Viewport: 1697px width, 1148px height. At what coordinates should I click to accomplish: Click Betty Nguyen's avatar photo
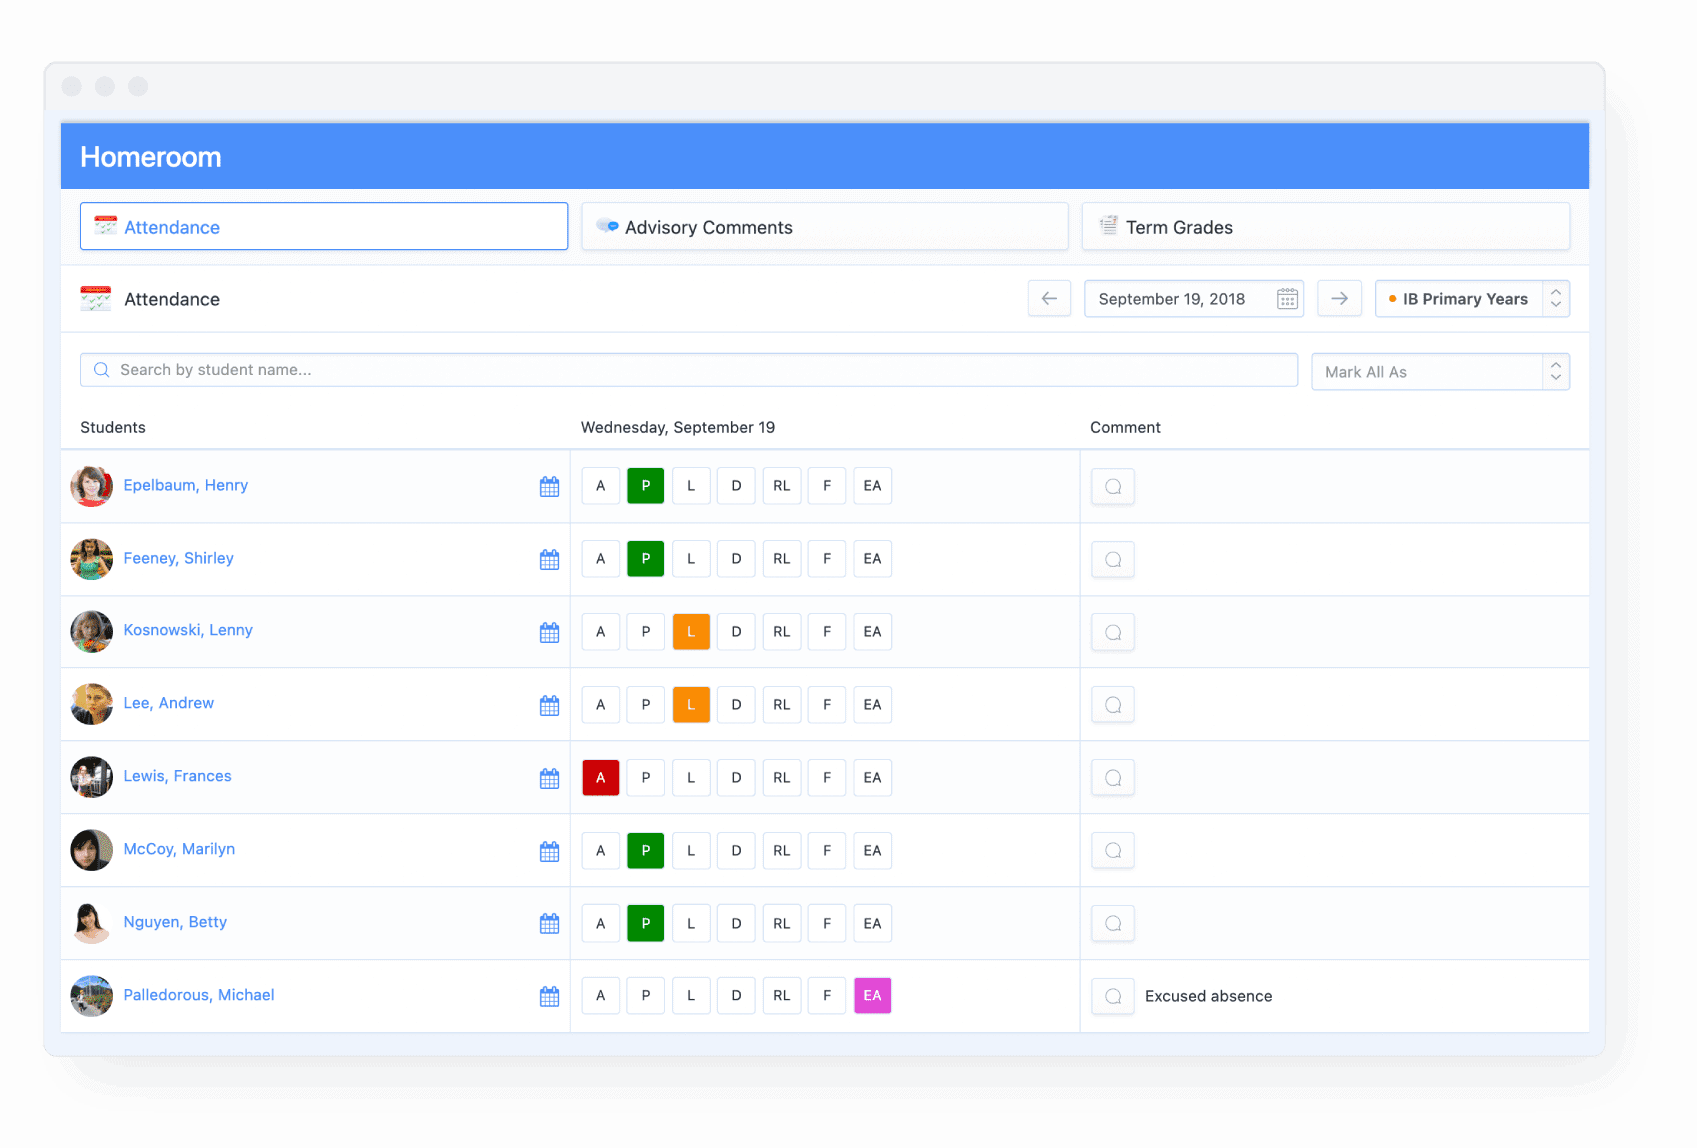pos(91,923)
